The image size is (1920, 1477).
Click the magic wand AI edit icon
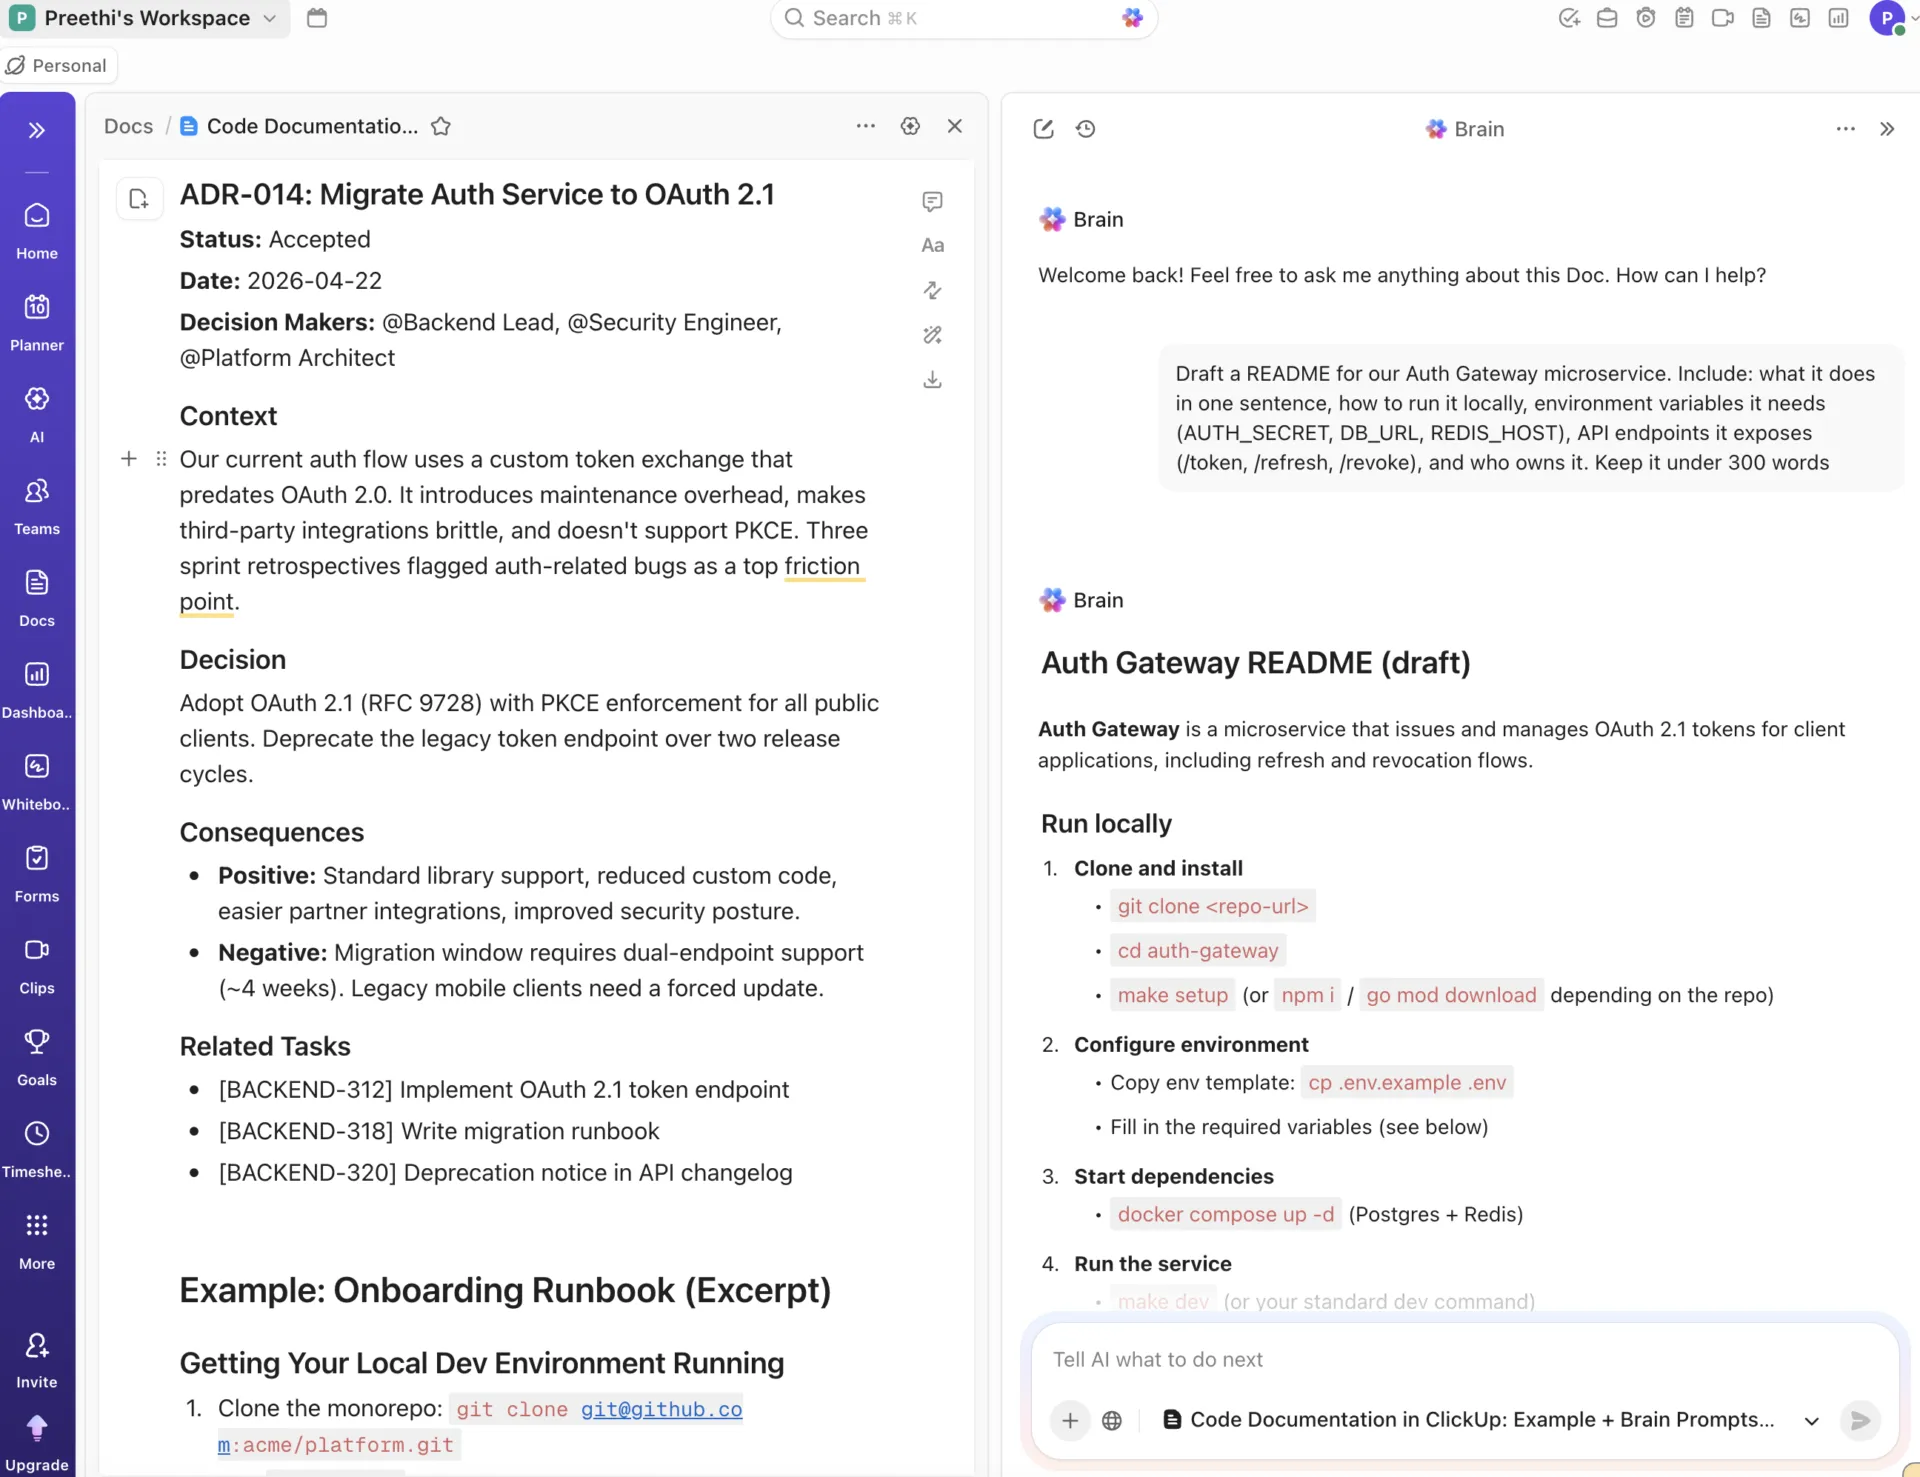[932, 335]
